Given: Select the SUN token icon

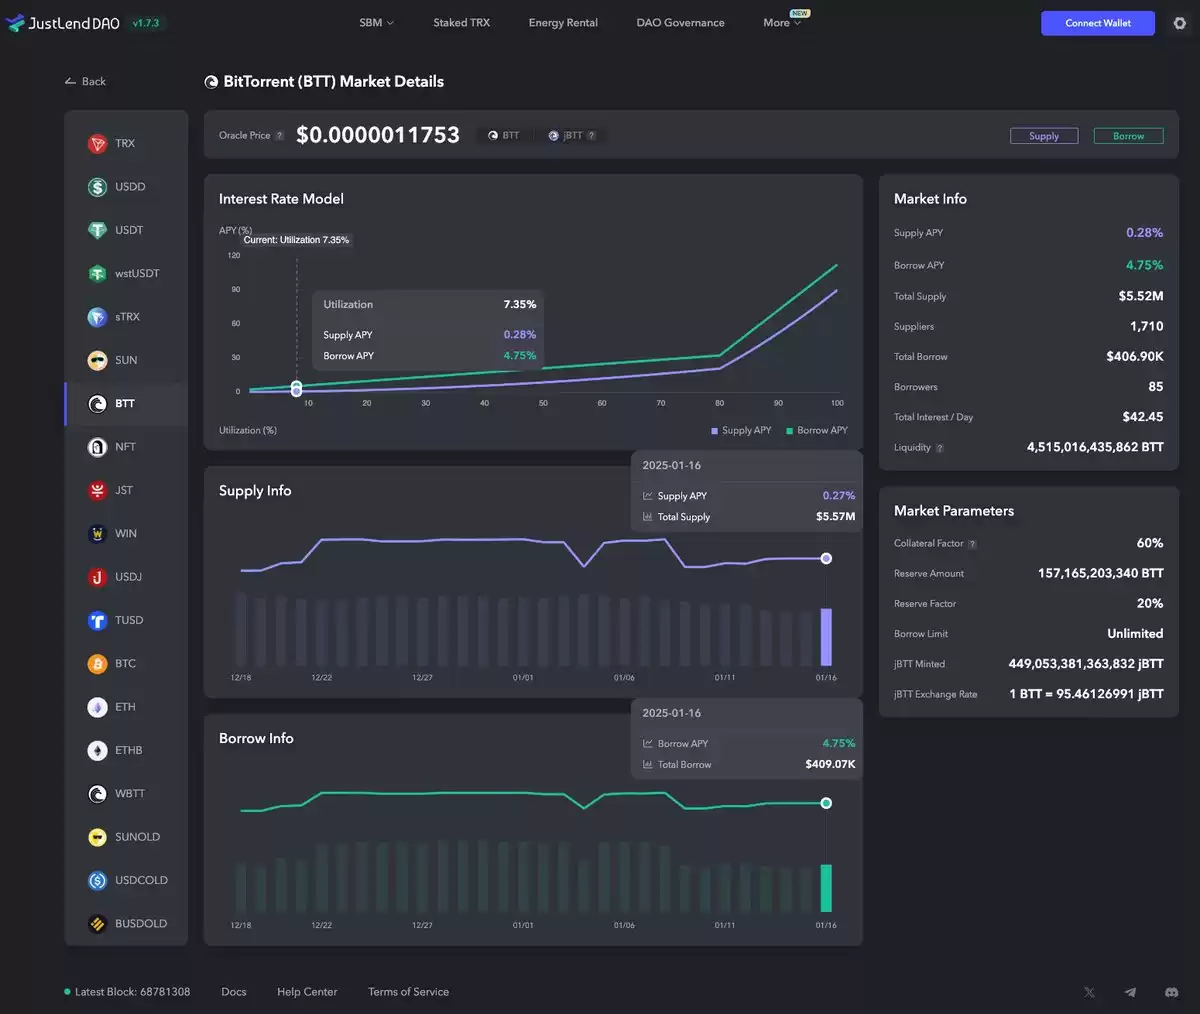Looking at the screenshot, I should [x=97, y=360].
